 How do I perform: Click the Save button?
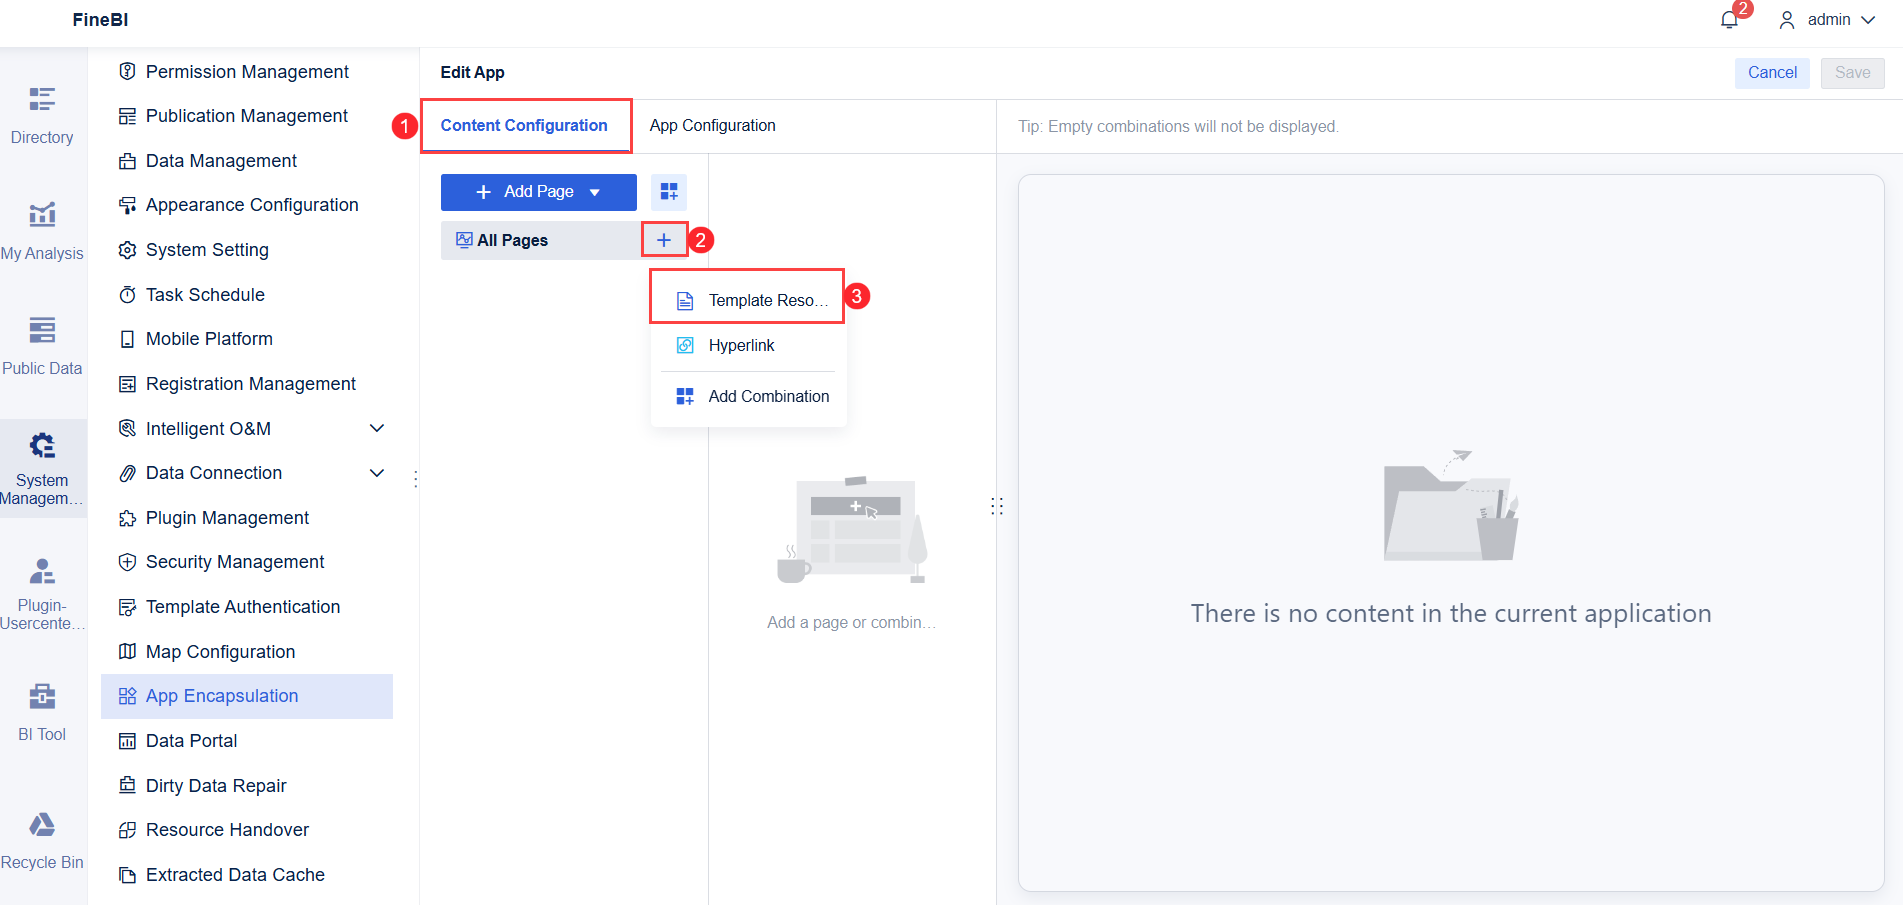1852,73
